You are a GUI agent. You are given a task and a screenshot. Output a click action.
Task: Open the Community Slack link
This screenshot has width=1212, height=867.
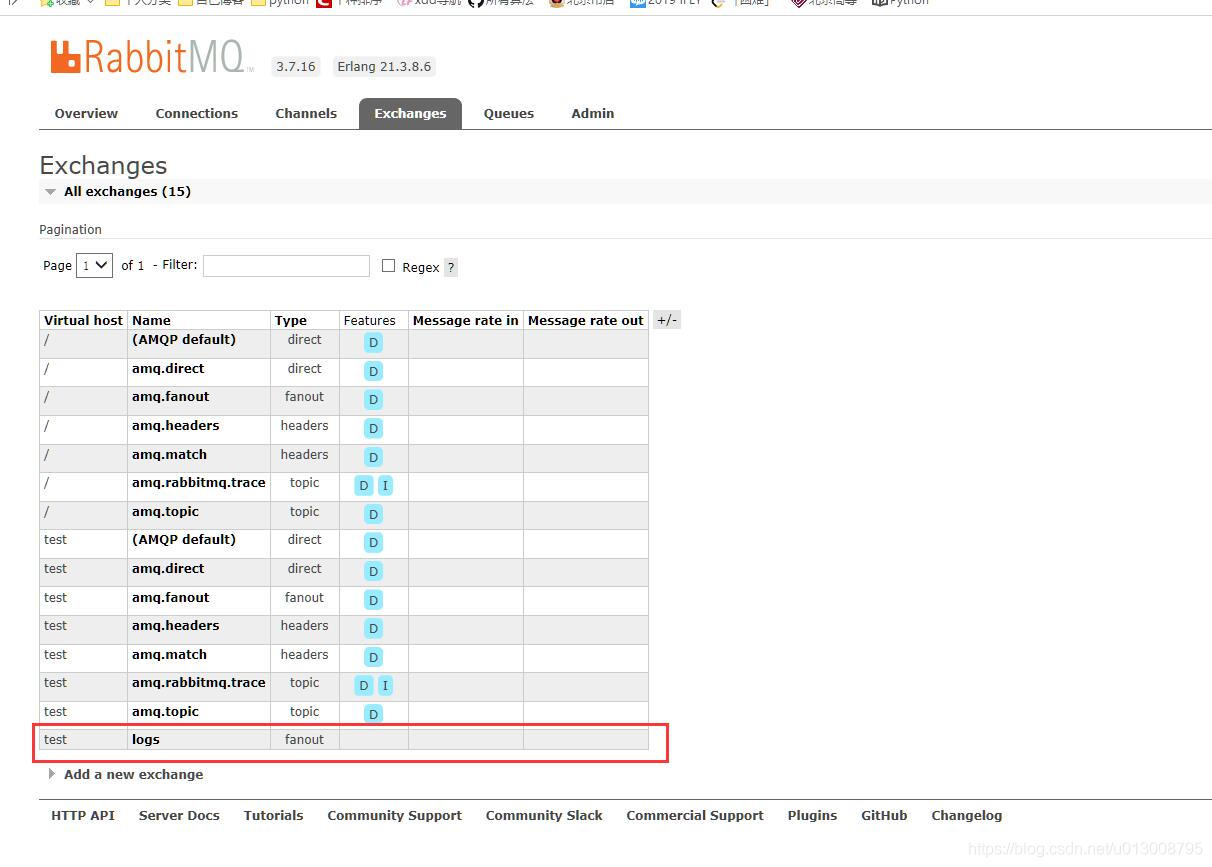[544, 815]
